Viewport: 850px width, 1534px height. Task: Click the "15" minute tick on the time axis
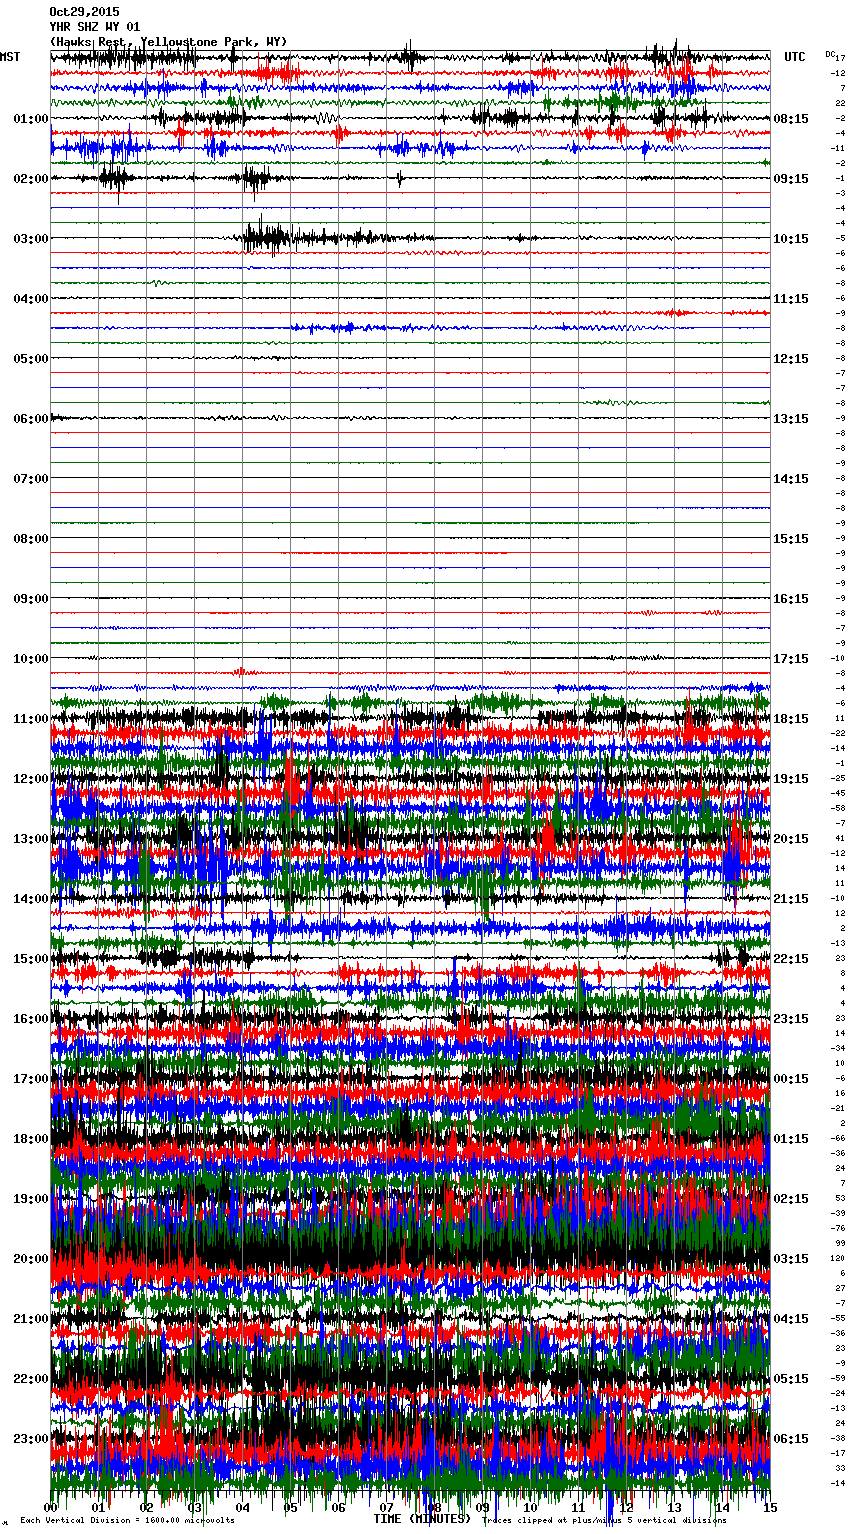pos(770,1507)
